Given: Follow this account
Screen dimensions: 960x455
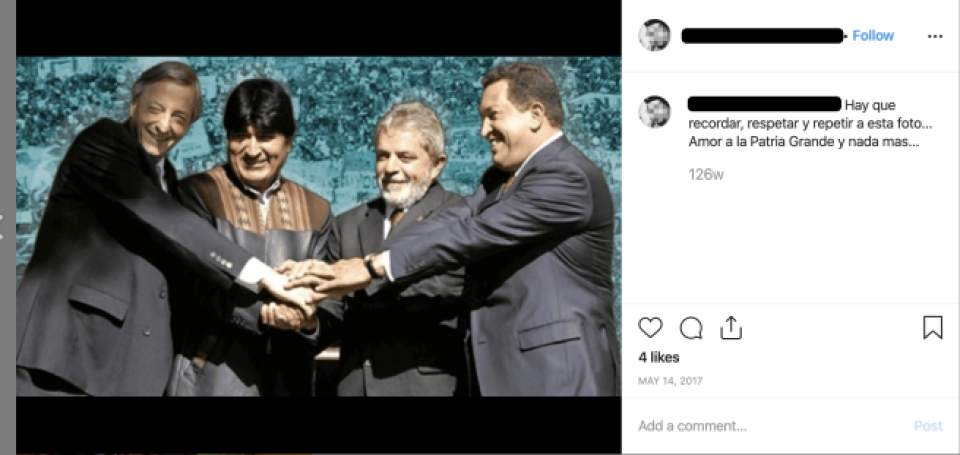Looking at the screenshot, I should pyautogui.click(x=873, y=36).
